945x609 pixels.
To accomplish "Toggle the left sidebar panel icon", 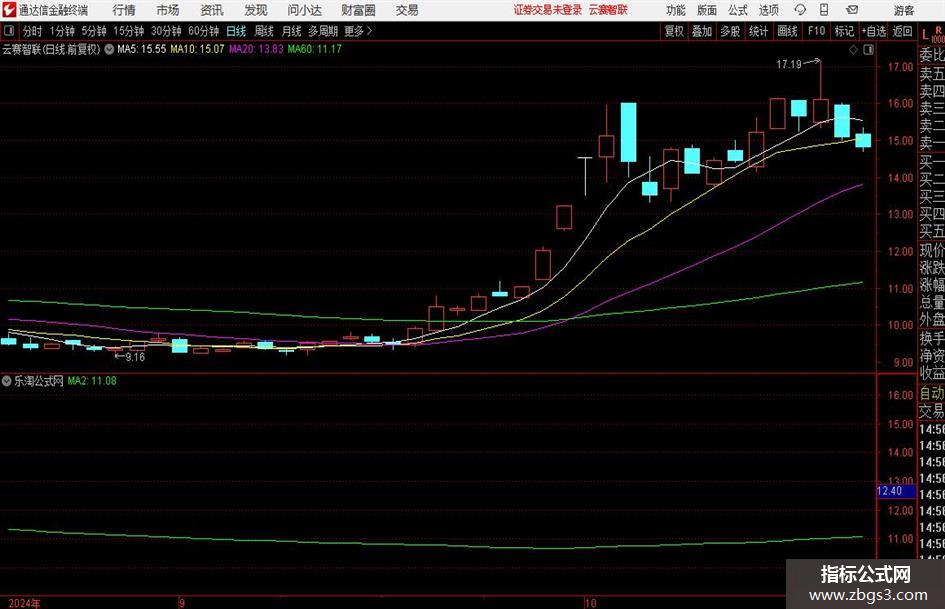I will click(x=9, y=31).
